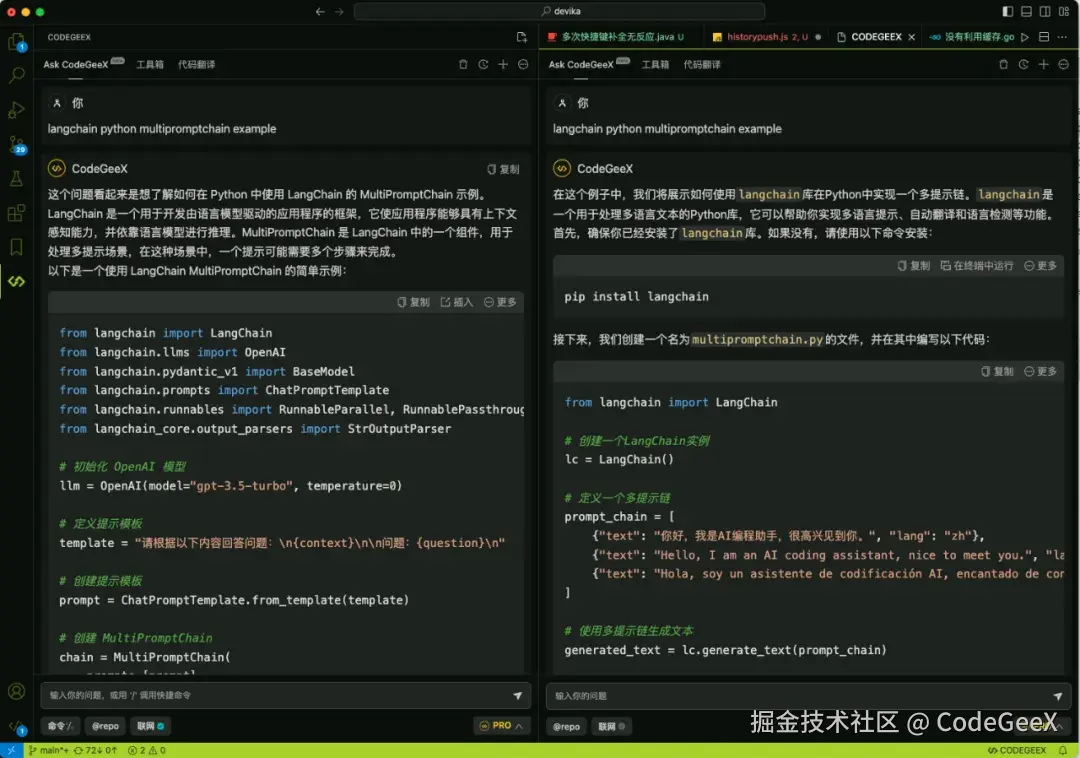This screenshot has width=1080, height=758.
Task: Open 更多 menu on the pip install code block
Action: coord(1040,266)
